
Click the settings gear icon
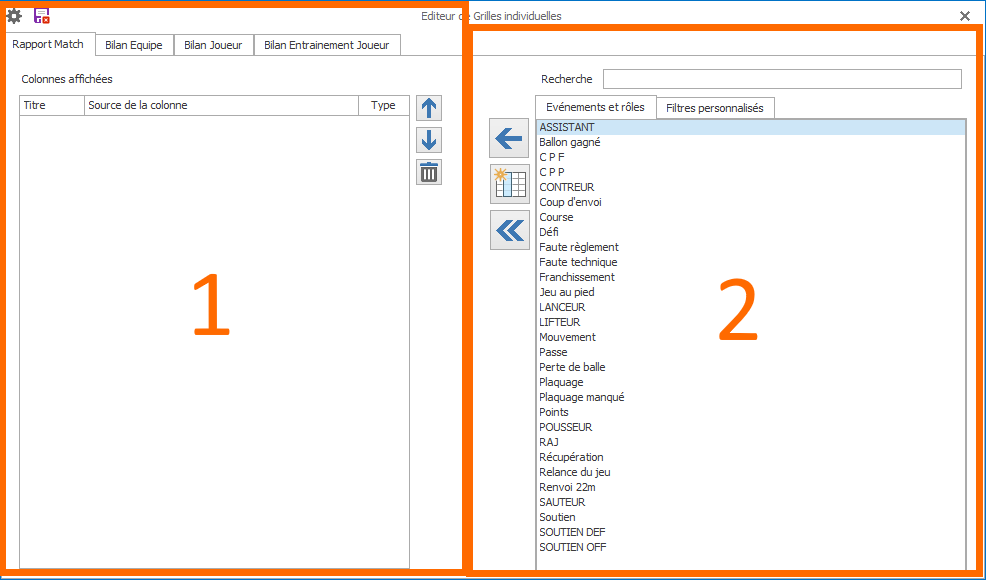14,16
